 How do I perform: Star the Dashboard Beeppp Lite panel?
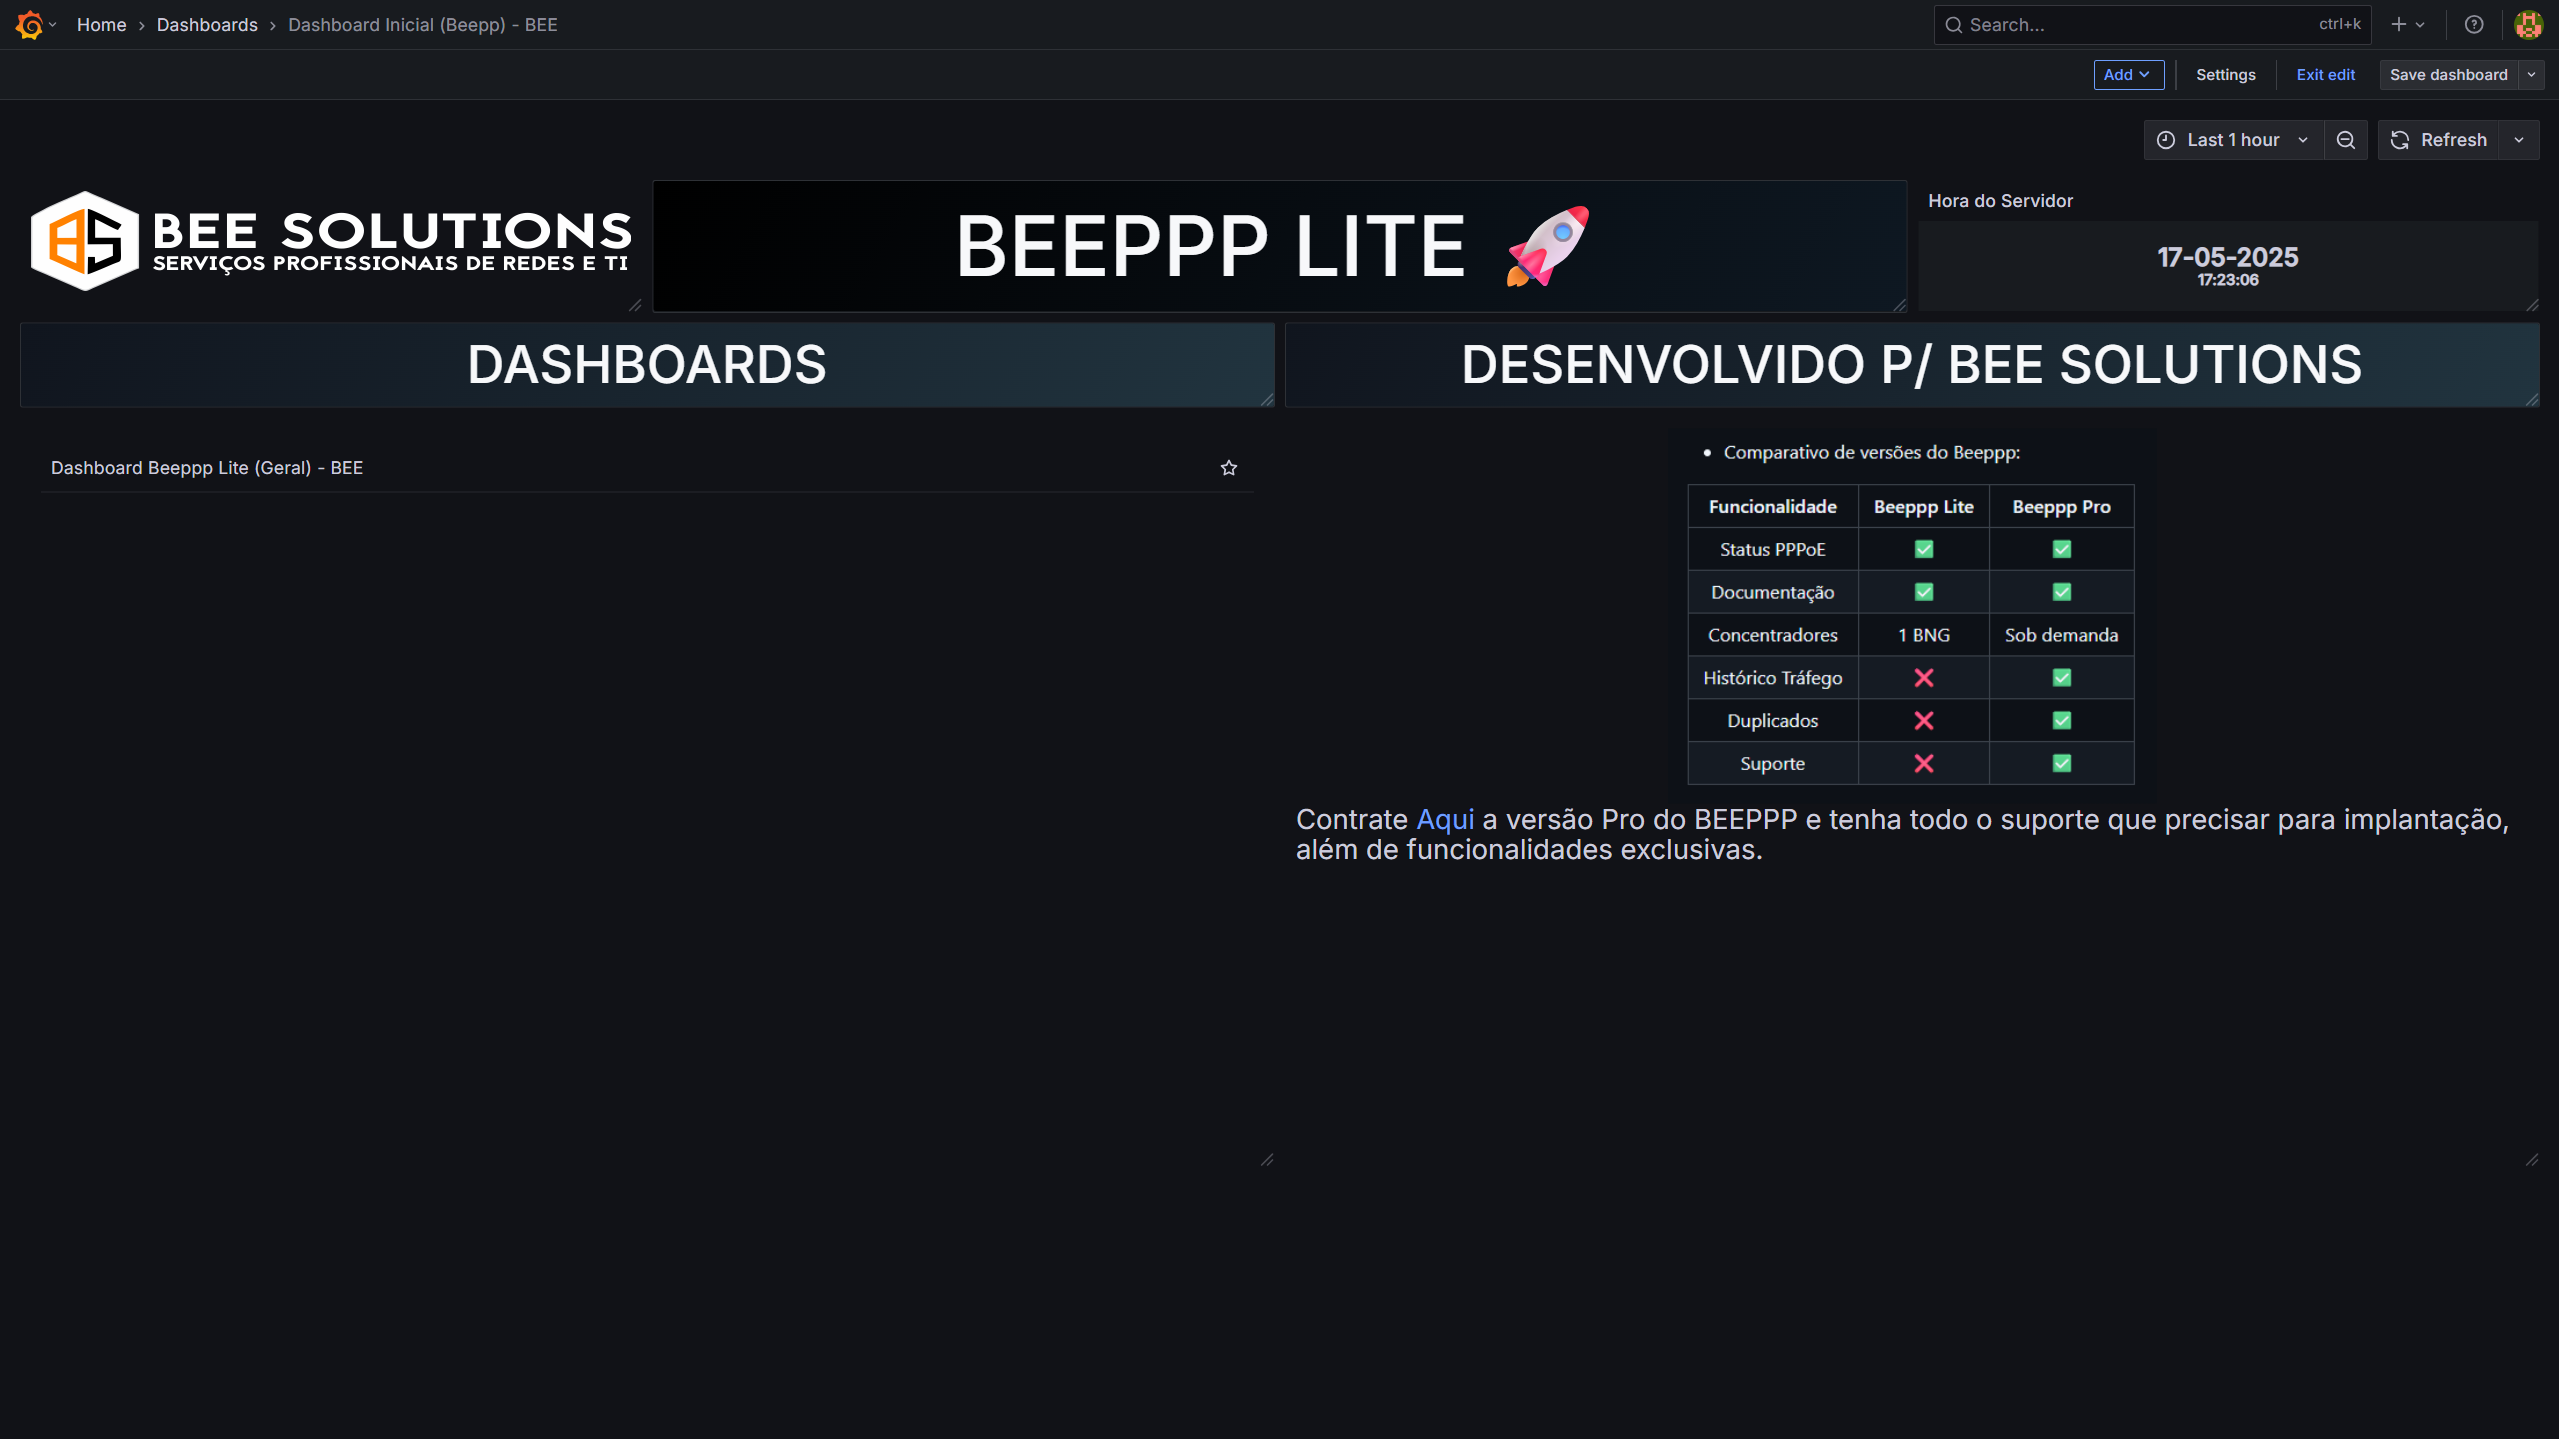[x=1228, y=467]
